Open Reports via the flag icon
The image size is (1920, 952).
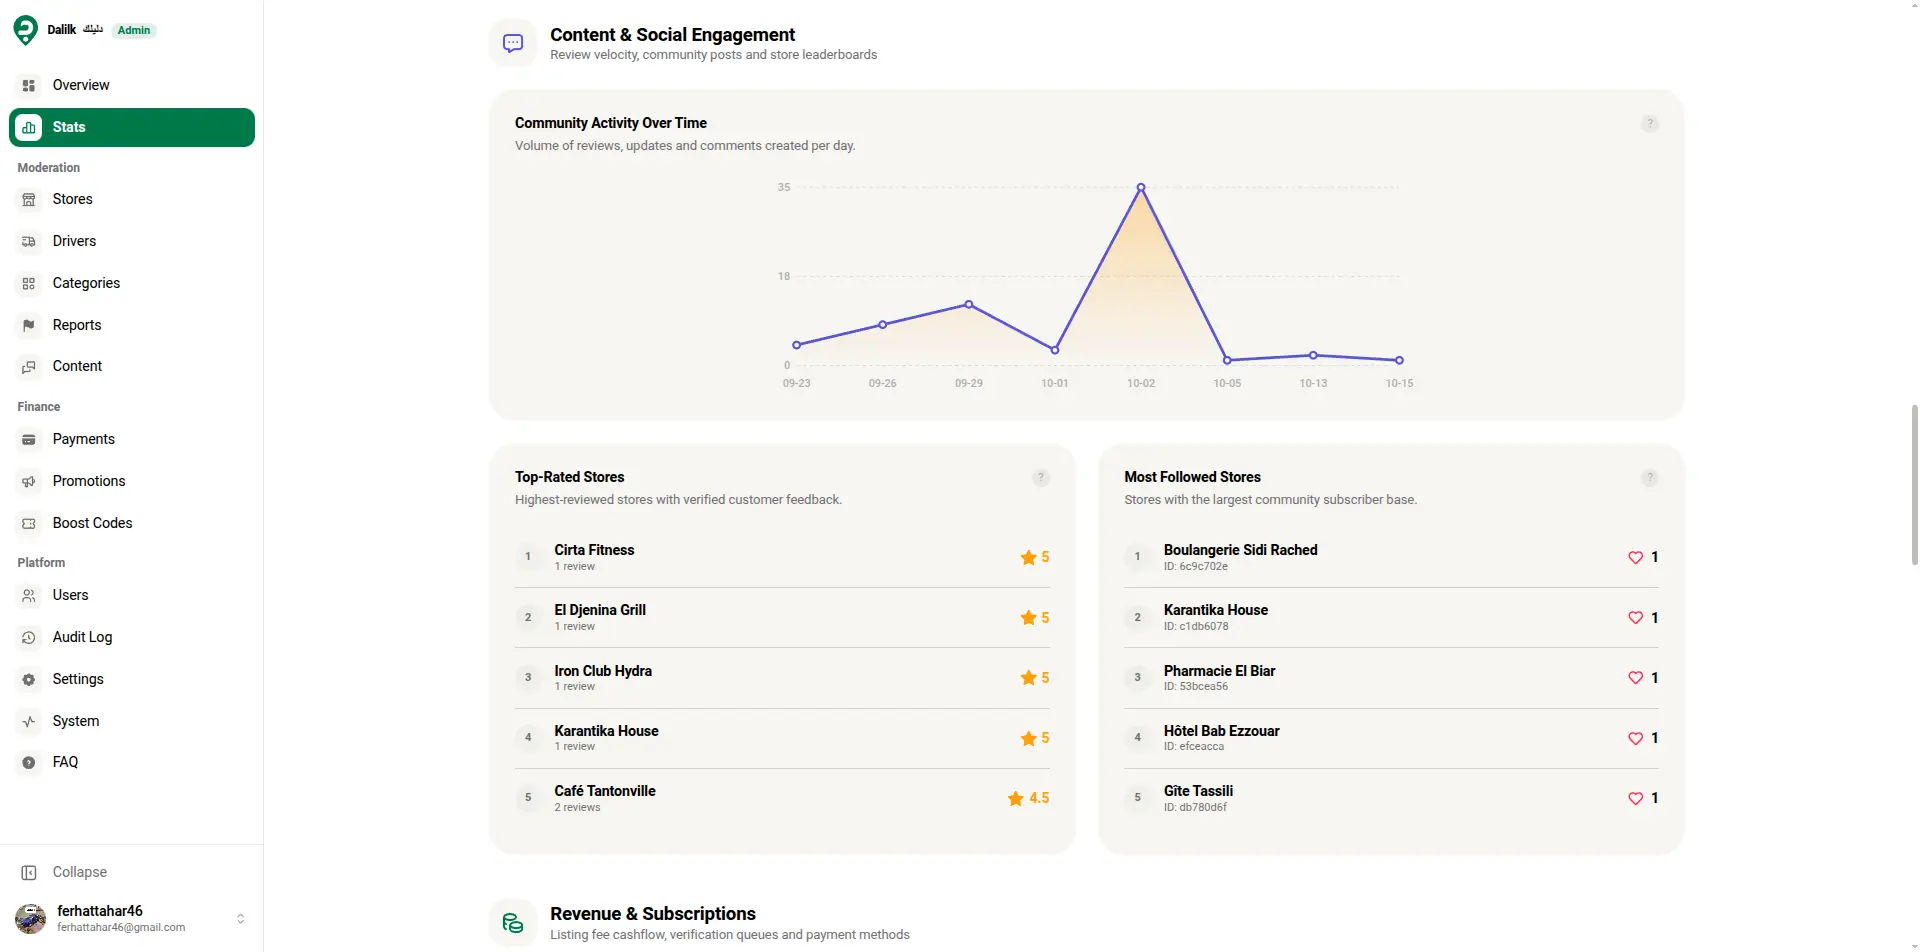coord(29,325)
